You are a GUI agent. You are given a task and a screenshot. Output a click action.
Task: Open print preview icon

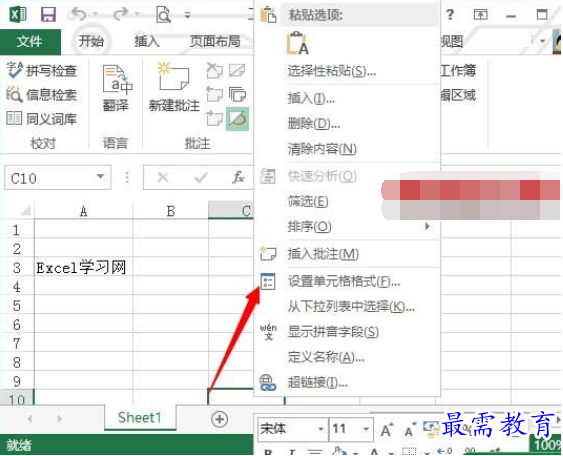163,15
